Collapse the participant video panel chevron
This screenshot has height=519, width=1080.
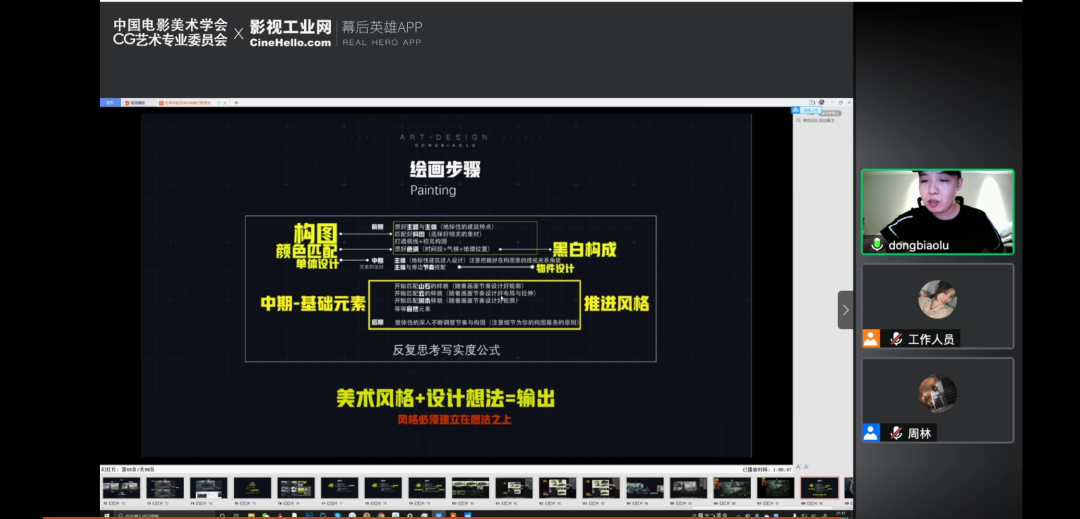coord(845,310)
